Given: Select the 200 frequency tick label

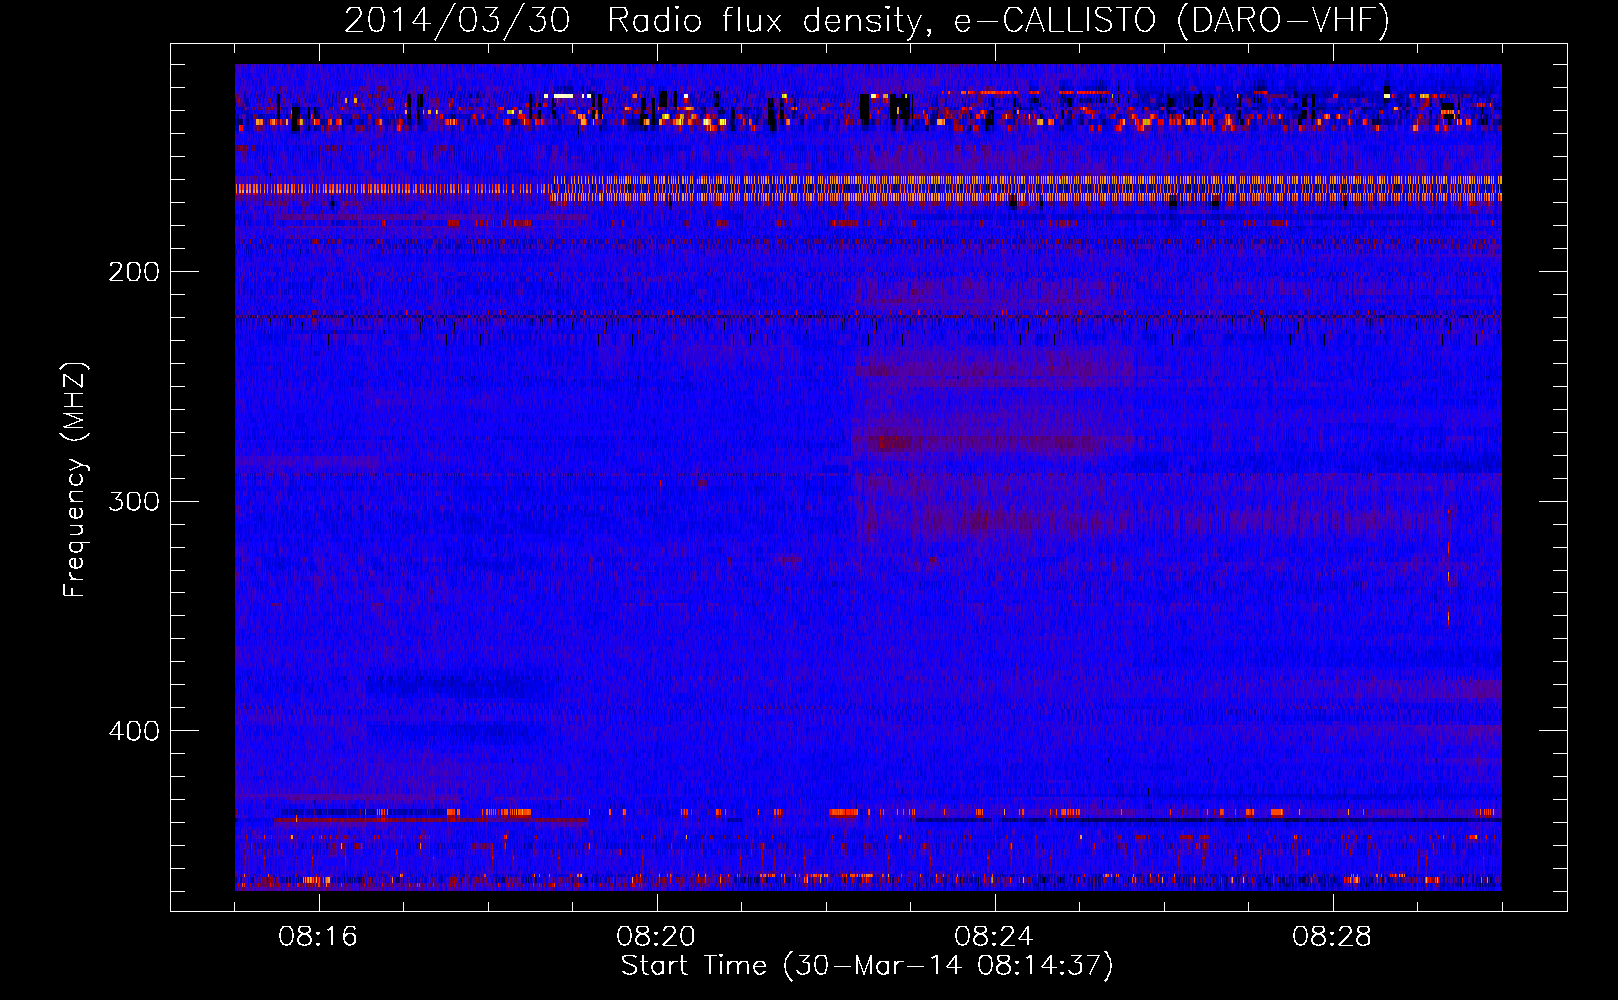Looking at the screenshot, I should pos(134,272).
